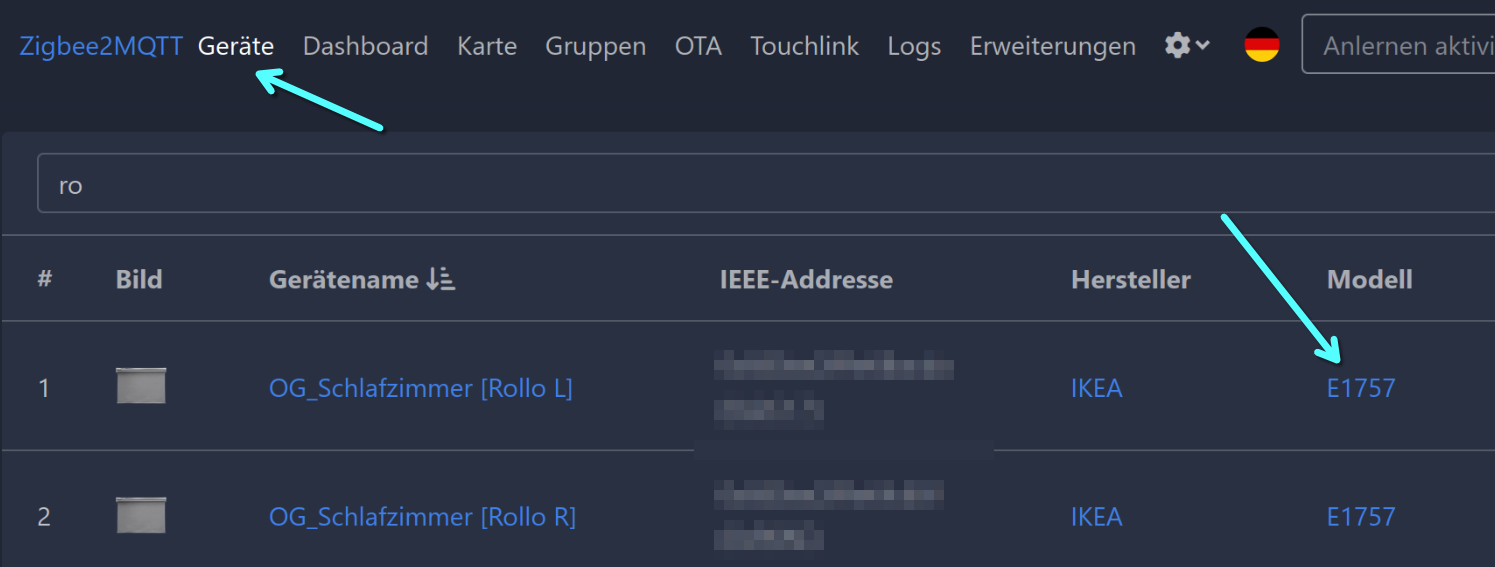This screenshot has width=1495, height=567.
Task: Sort by the Gerätename sort icon
Action: point(440,280)
